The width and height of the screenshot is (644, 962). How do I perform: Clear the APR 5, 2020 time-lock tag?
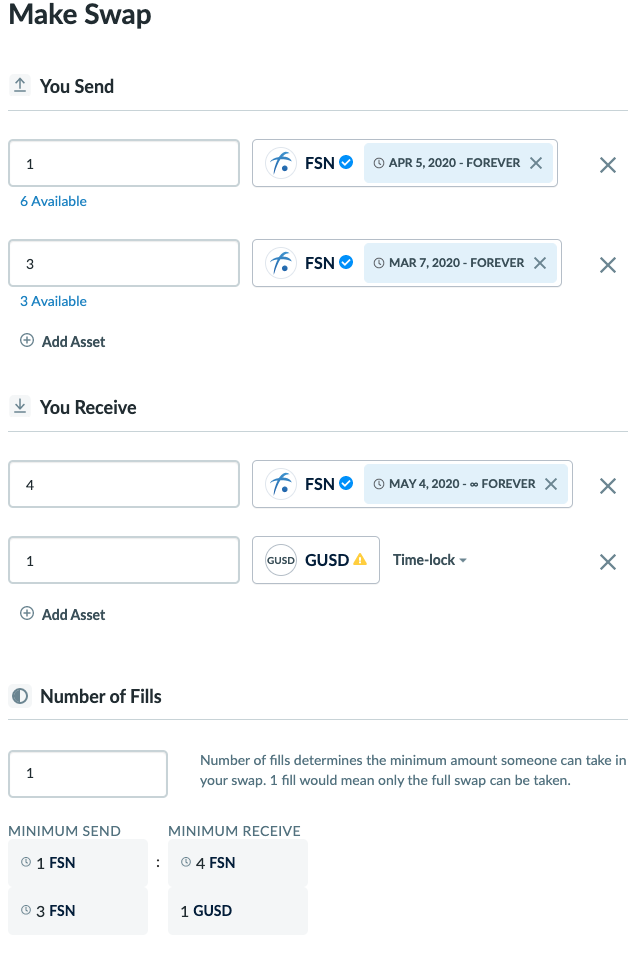(x=536, y=163)
